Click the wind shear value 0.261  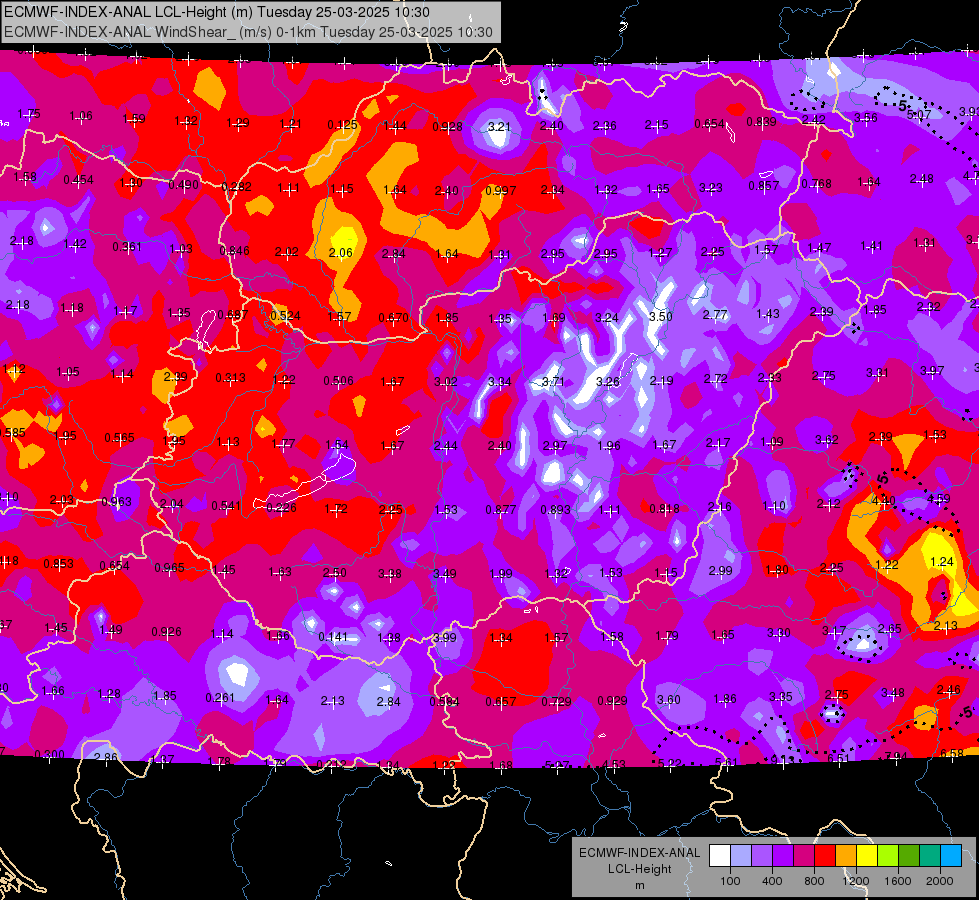pyautogui.click(x=220, y=697)
